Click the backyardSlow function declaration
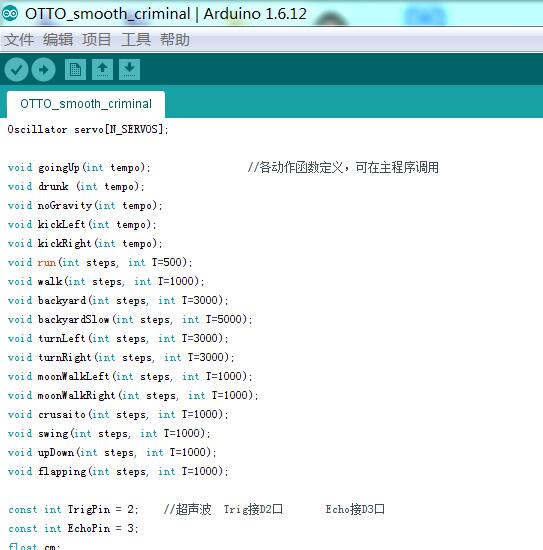 click(130, 320)
